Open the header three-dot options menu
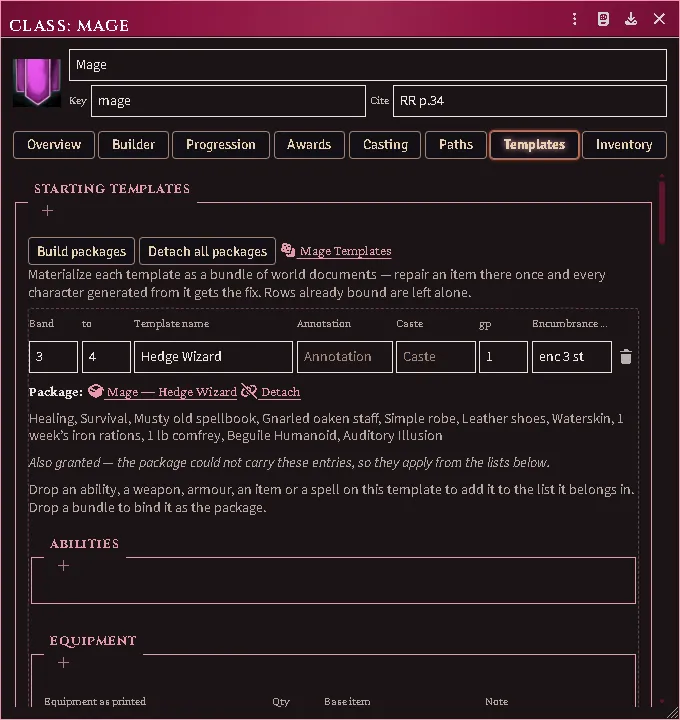 point(574,19)
